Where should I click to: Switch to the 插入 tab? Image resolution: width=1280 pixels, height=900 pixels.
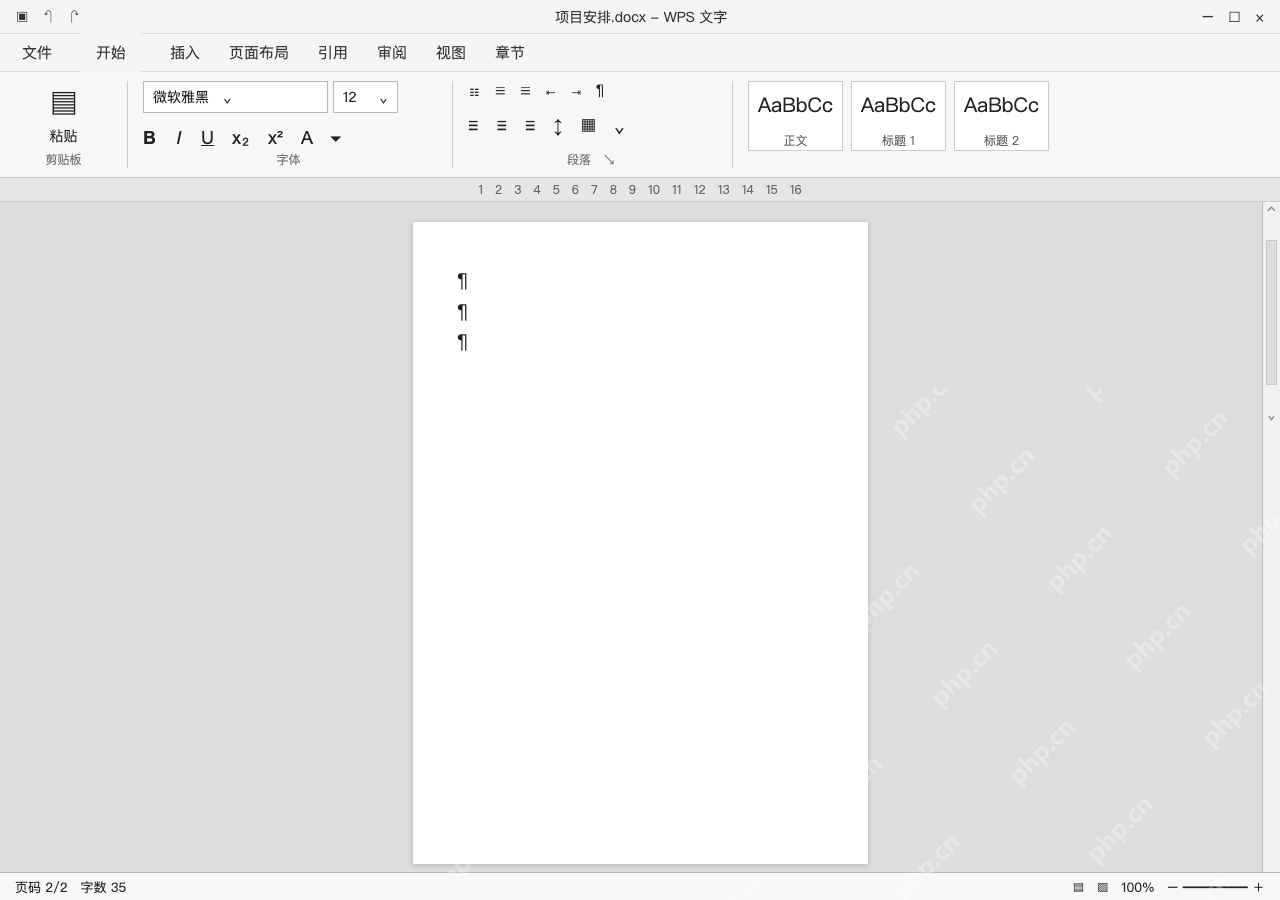[x=185, y=53]
